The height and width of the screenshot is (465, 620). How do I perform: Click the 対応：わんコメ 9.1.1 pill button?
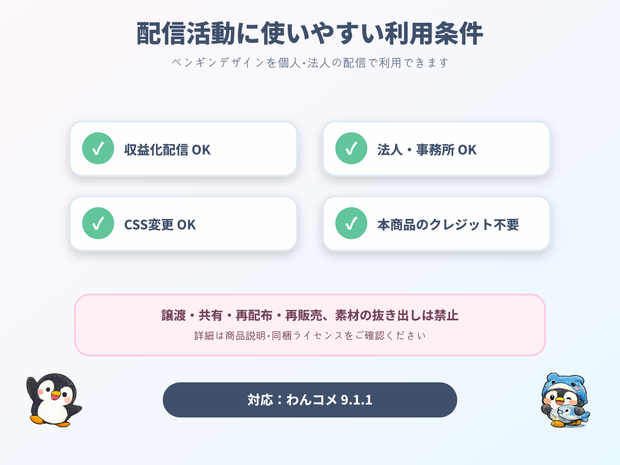click(310, 400)
